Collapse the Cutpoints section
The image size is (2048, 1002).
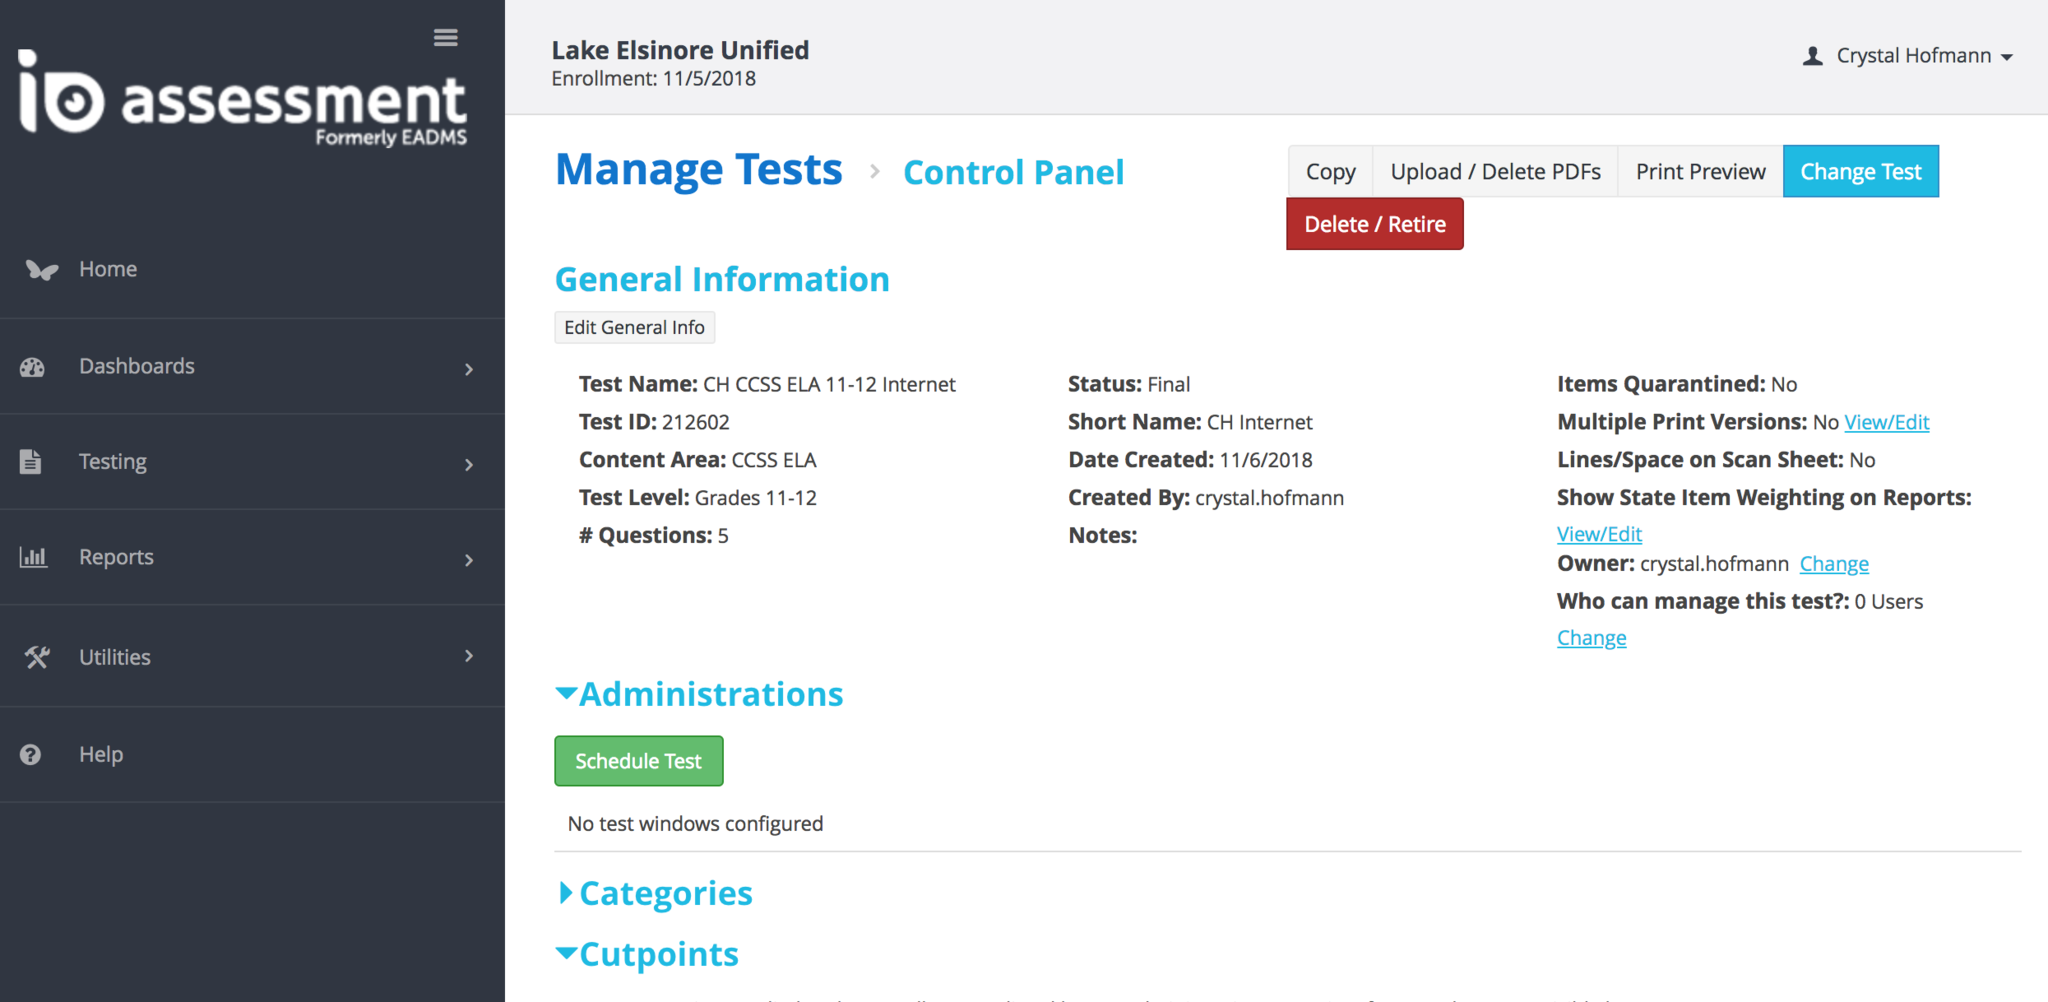[x=566, y=954]
